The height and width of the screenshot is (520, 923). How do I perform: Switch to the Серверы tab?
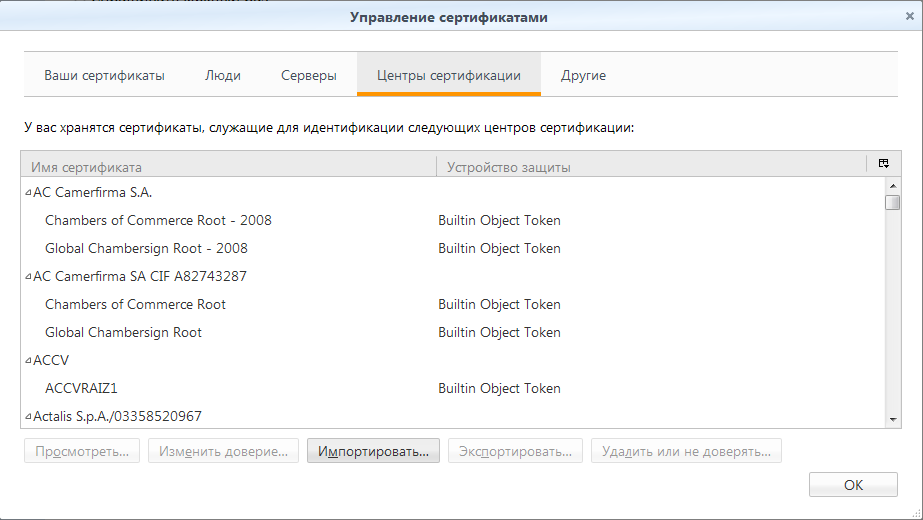[308, 76]
